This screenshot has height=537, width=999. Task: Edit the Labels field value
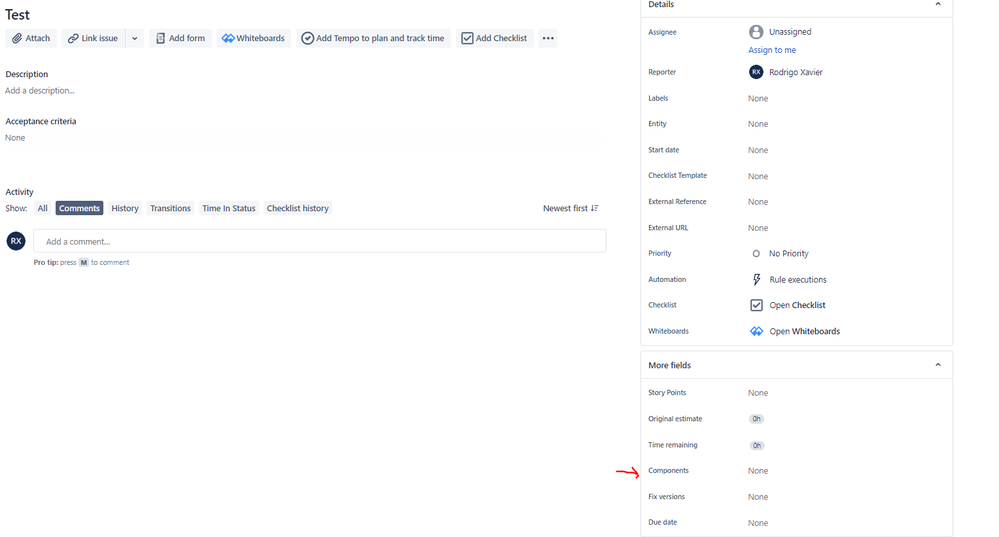(758, 99)
